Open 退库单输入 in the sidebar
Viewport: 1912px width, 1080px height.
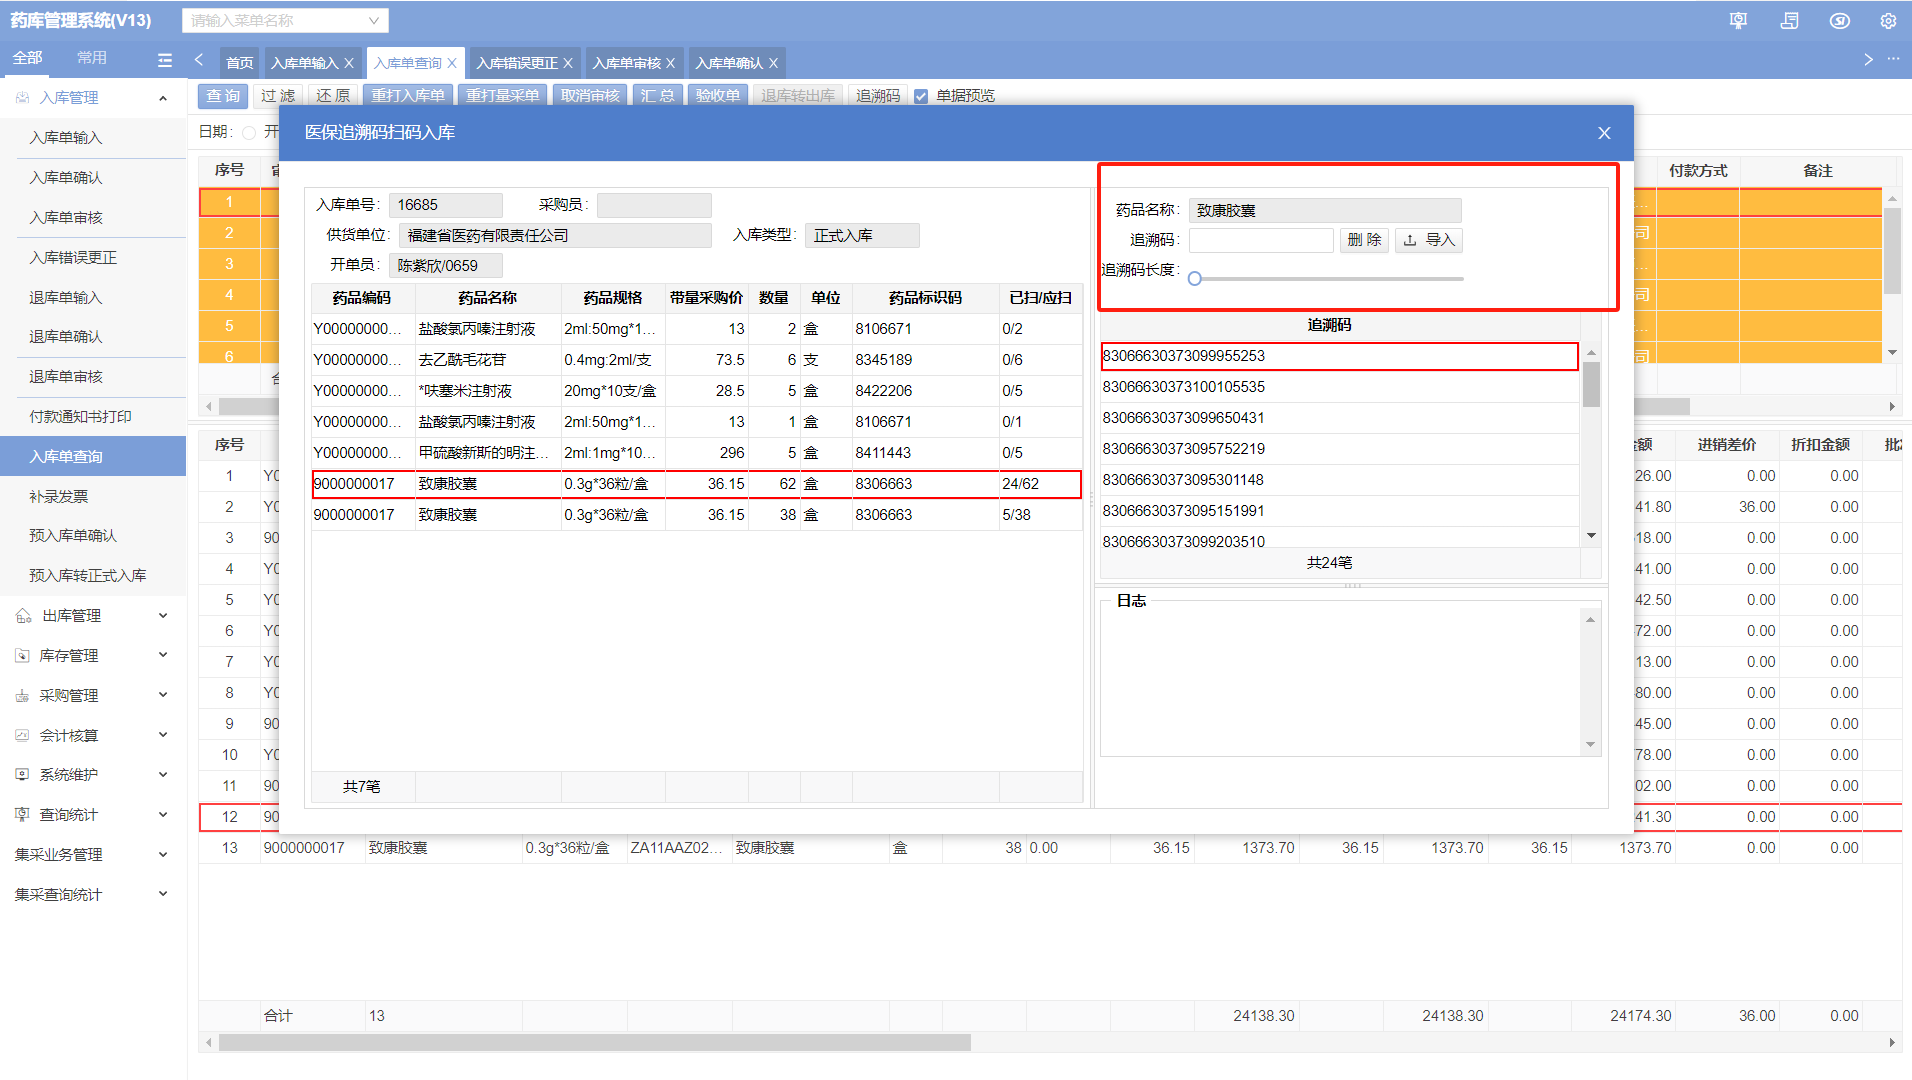66,298
